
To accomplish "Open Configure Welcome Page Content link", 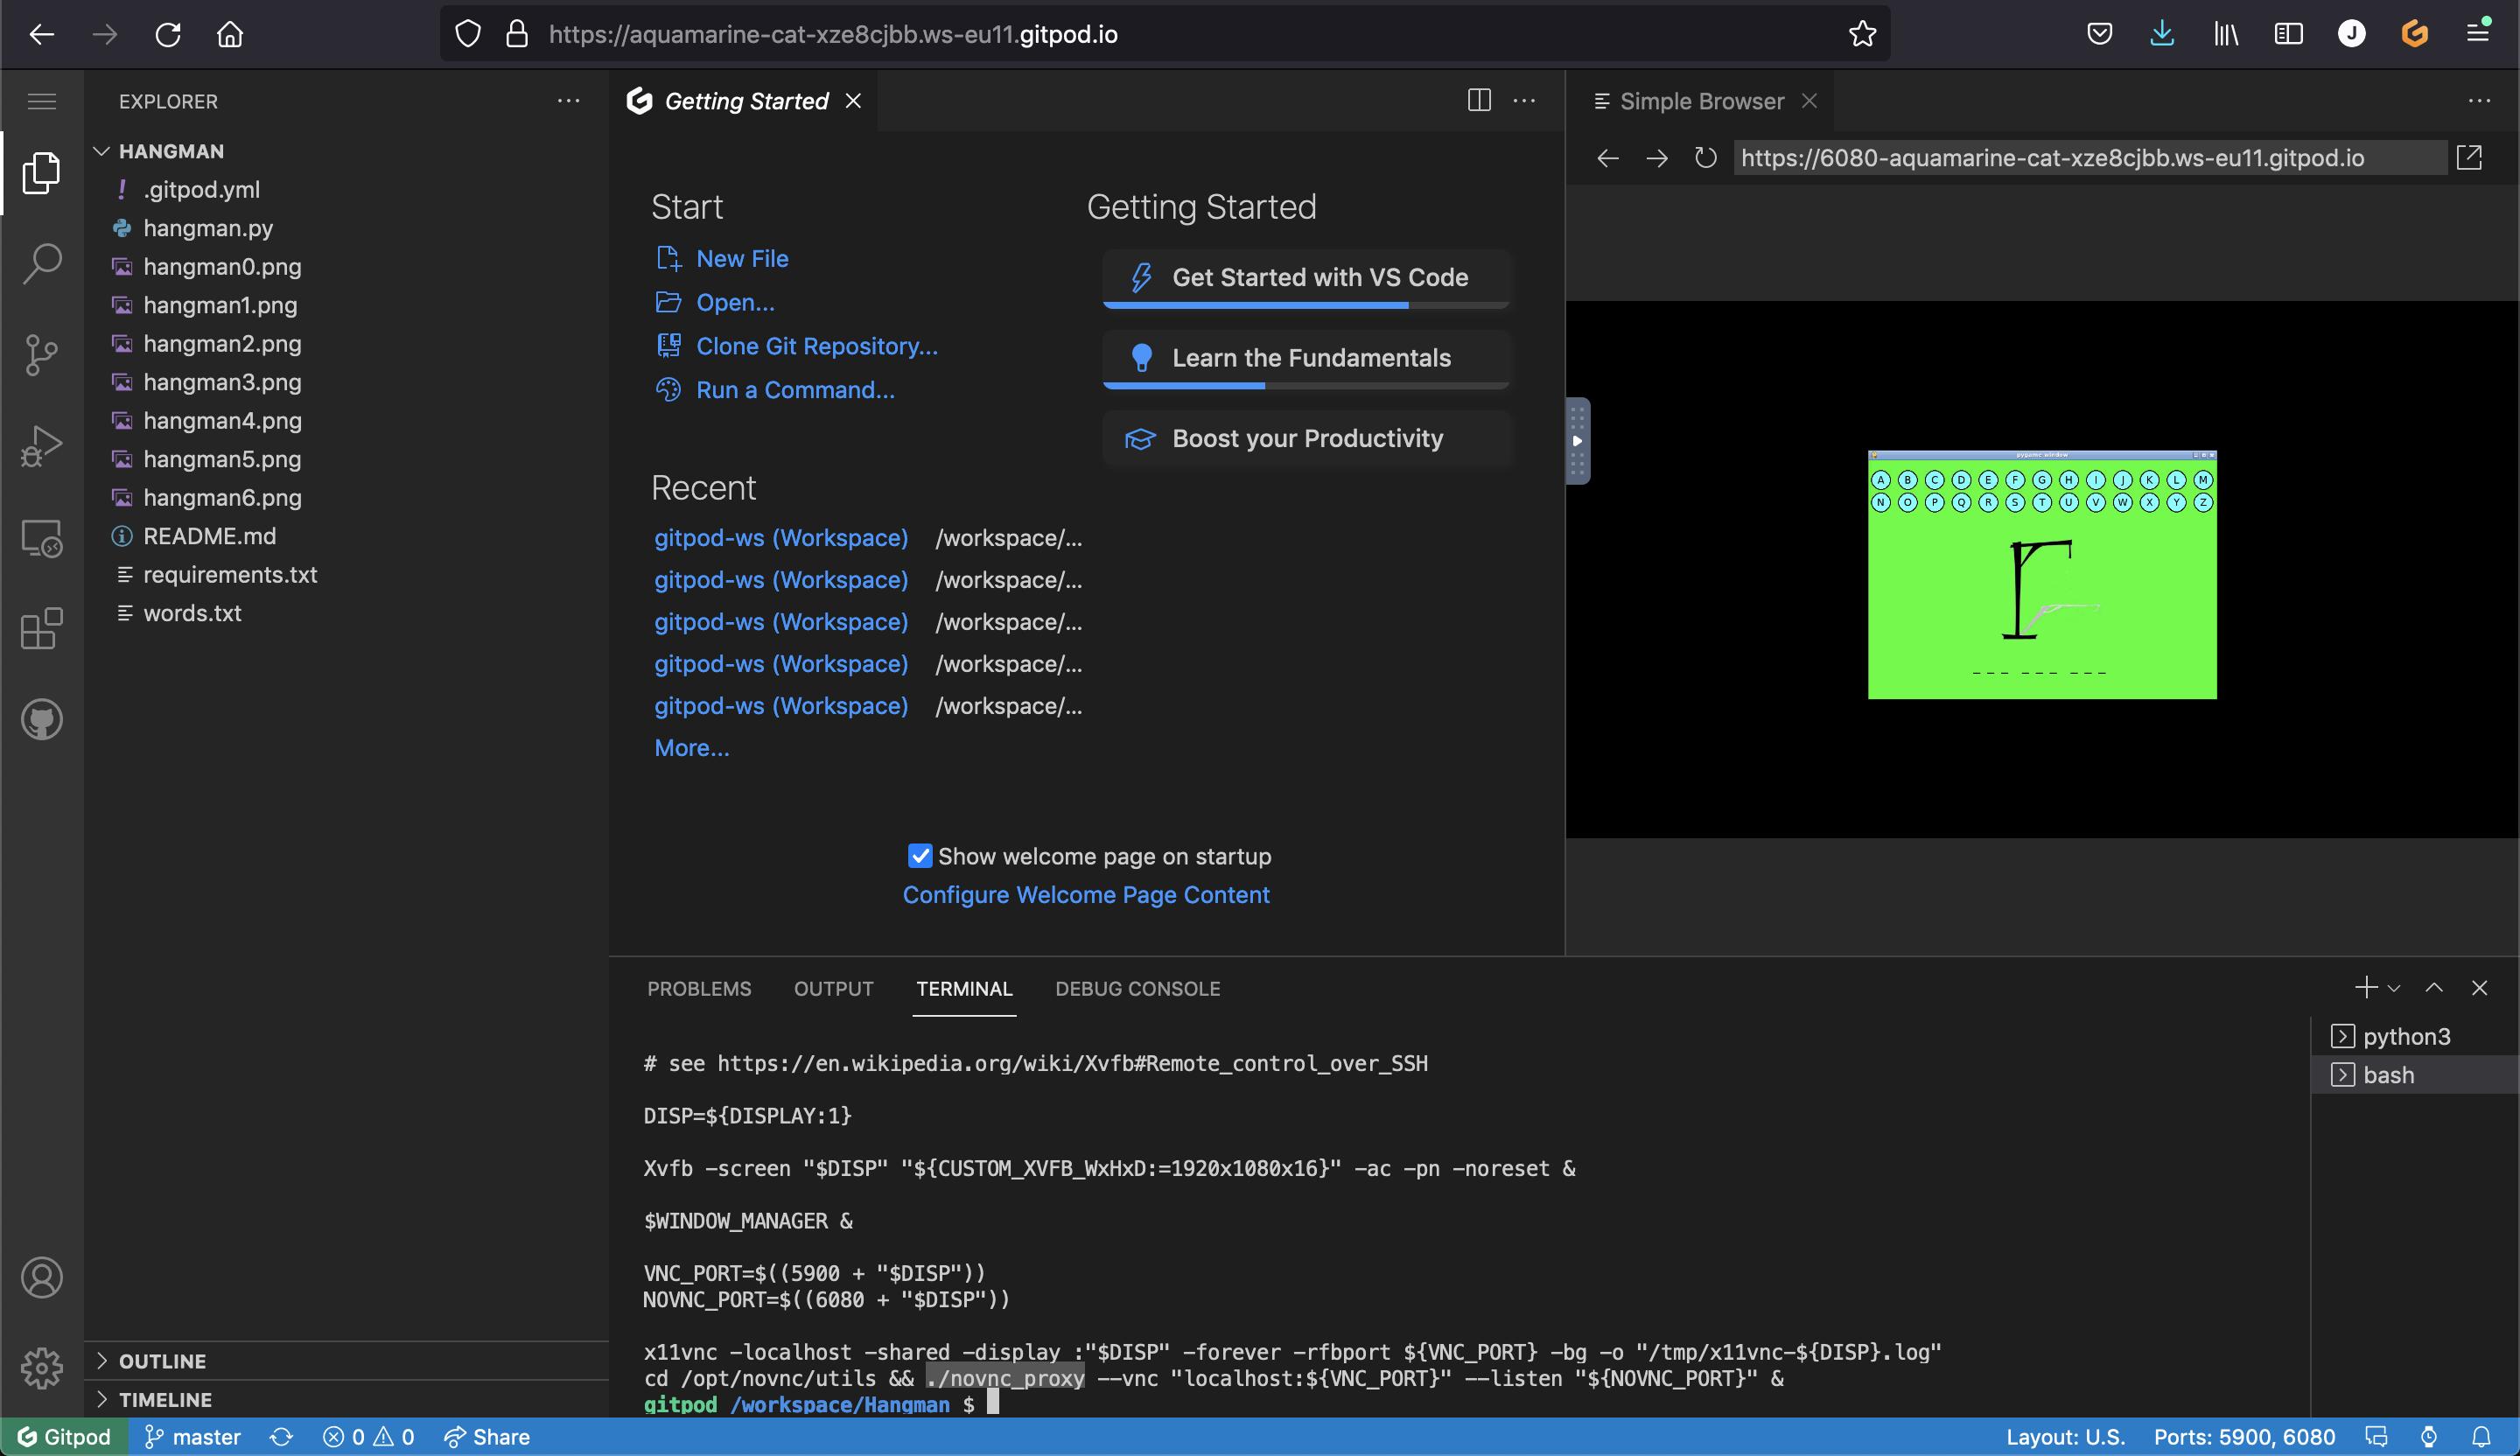I will click(x=1086, y=895).
